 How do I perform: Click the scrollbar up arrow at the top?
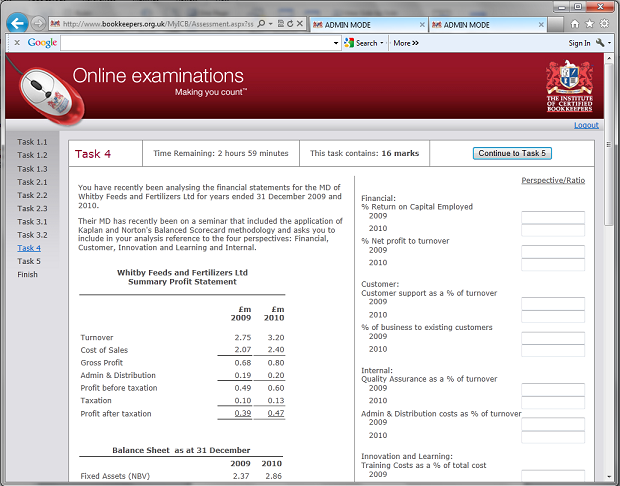[x=609, y=58]
